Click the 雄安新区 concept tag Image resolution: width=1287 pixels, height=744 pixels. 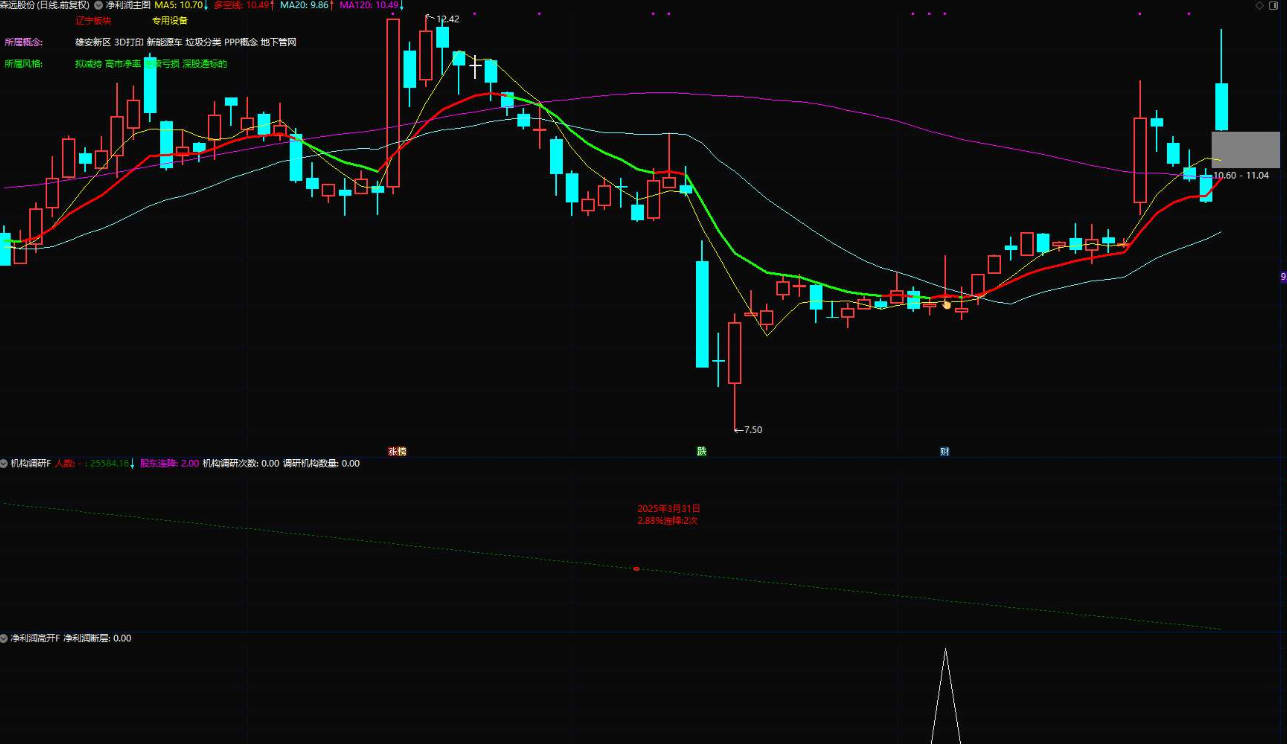click(92, 42)
